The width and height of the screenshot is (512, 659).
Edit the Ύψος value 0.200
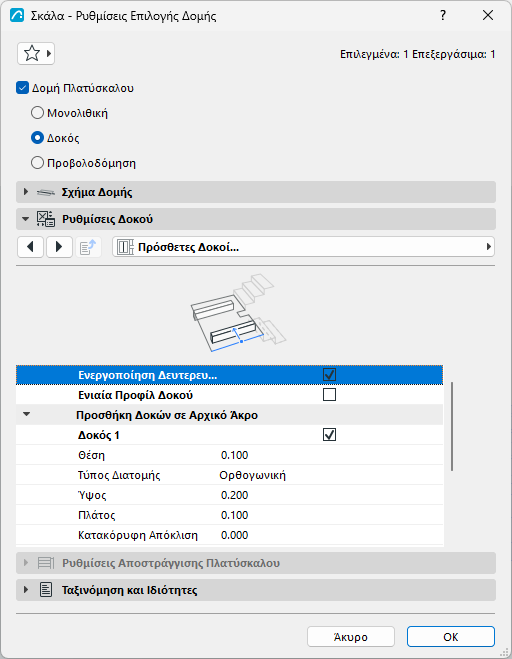point(235,495)
